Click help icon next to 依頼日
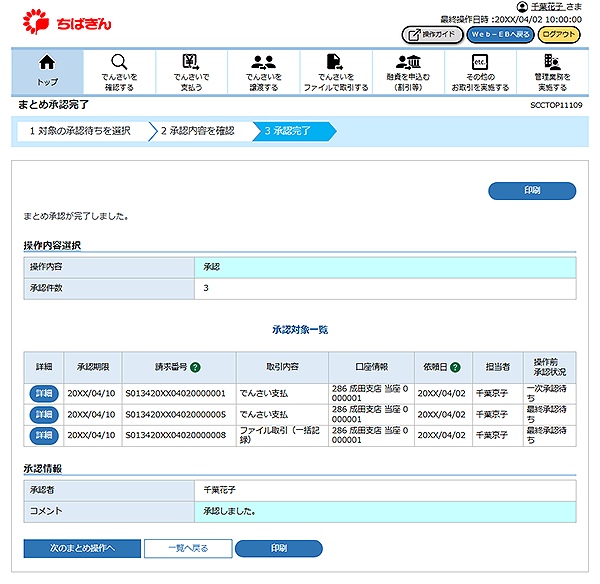 click(455, 367)
